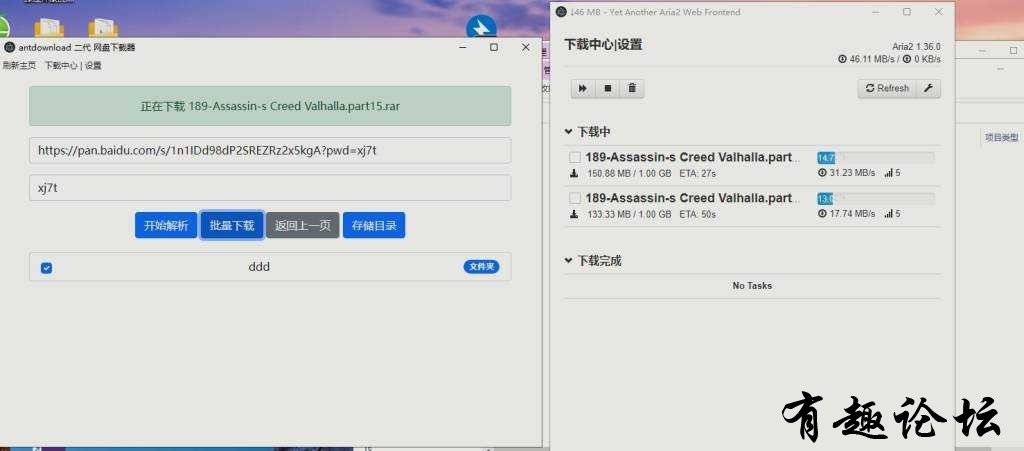Maximize the antdownload window

494,48
